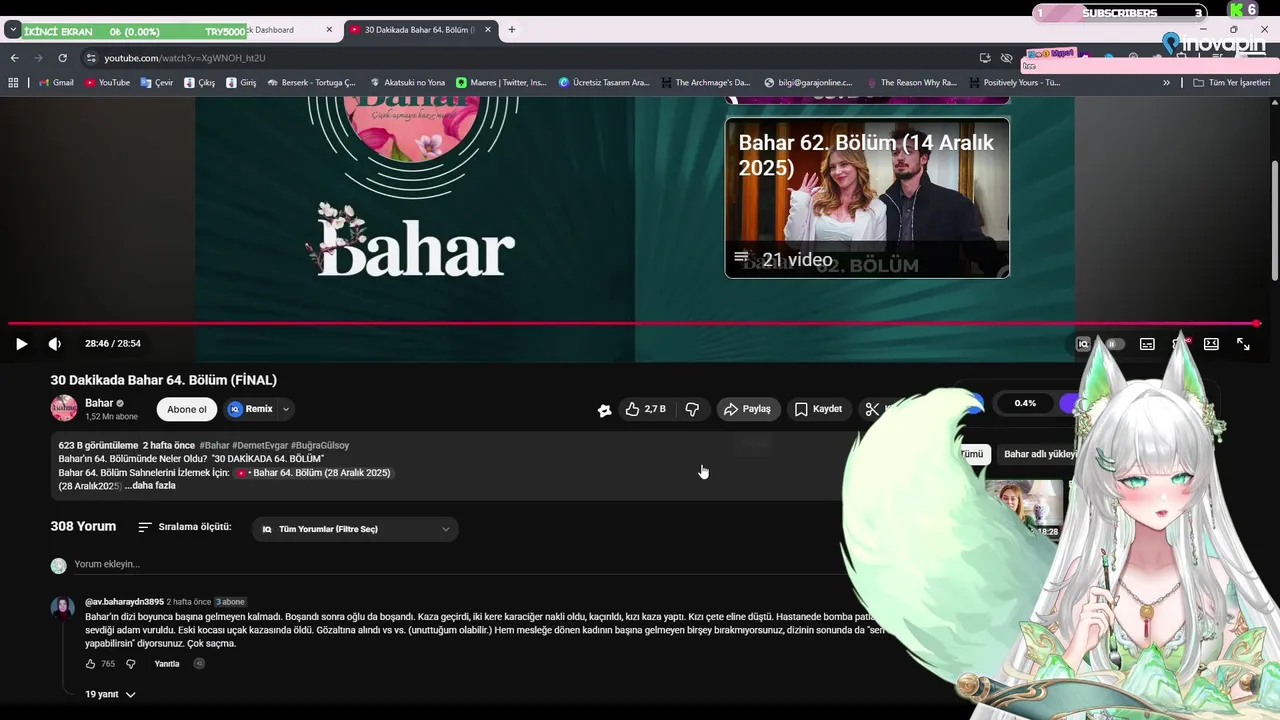Open bilgi@garajonline bookmark

pyautogui.click(x=808, y=83)
